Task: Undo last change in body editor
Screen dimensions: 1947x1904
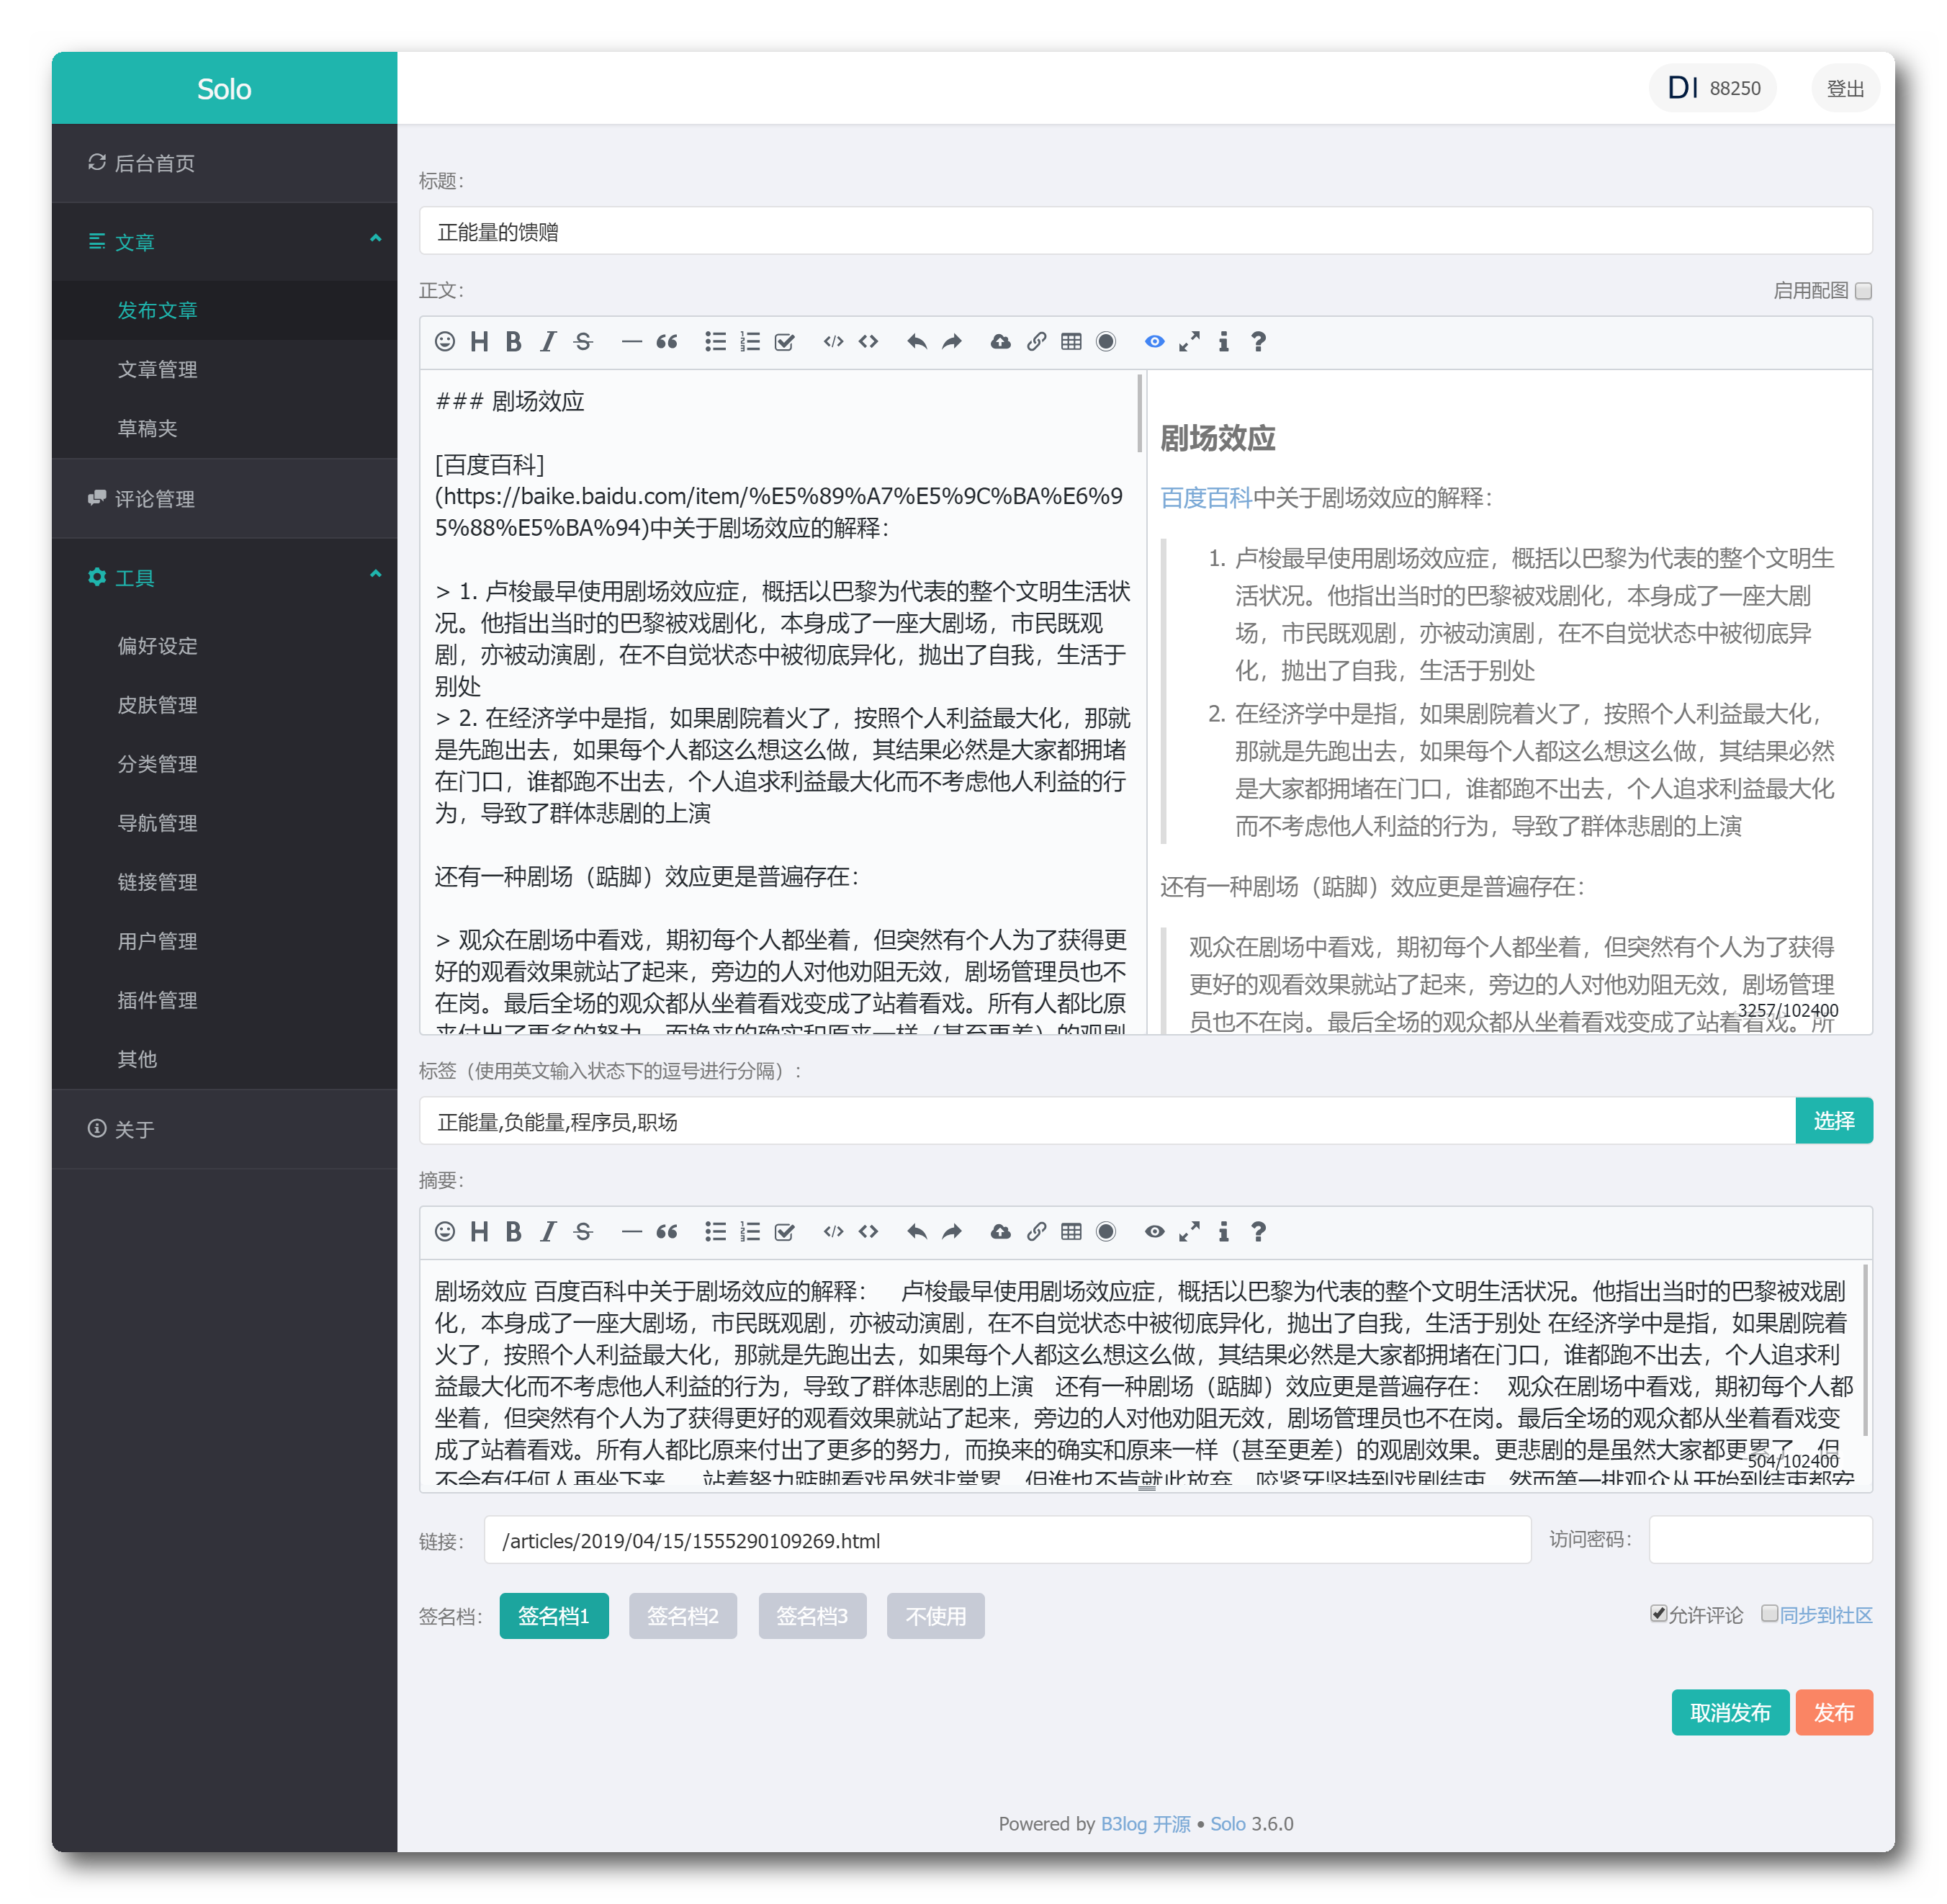Action: [917, 342]
